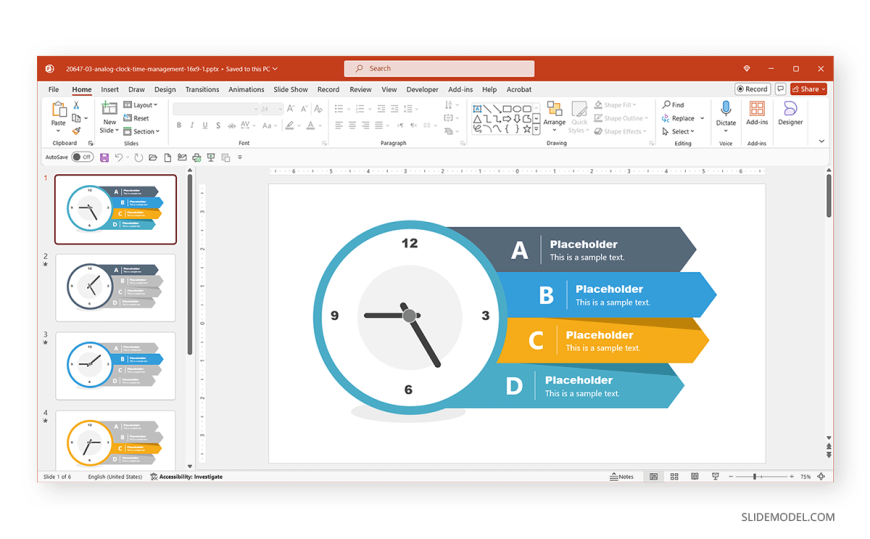Image resolution: width=870 pixels, height=539 pixels.
Task: Toggle Bold formatting
Action: (179, 125)
